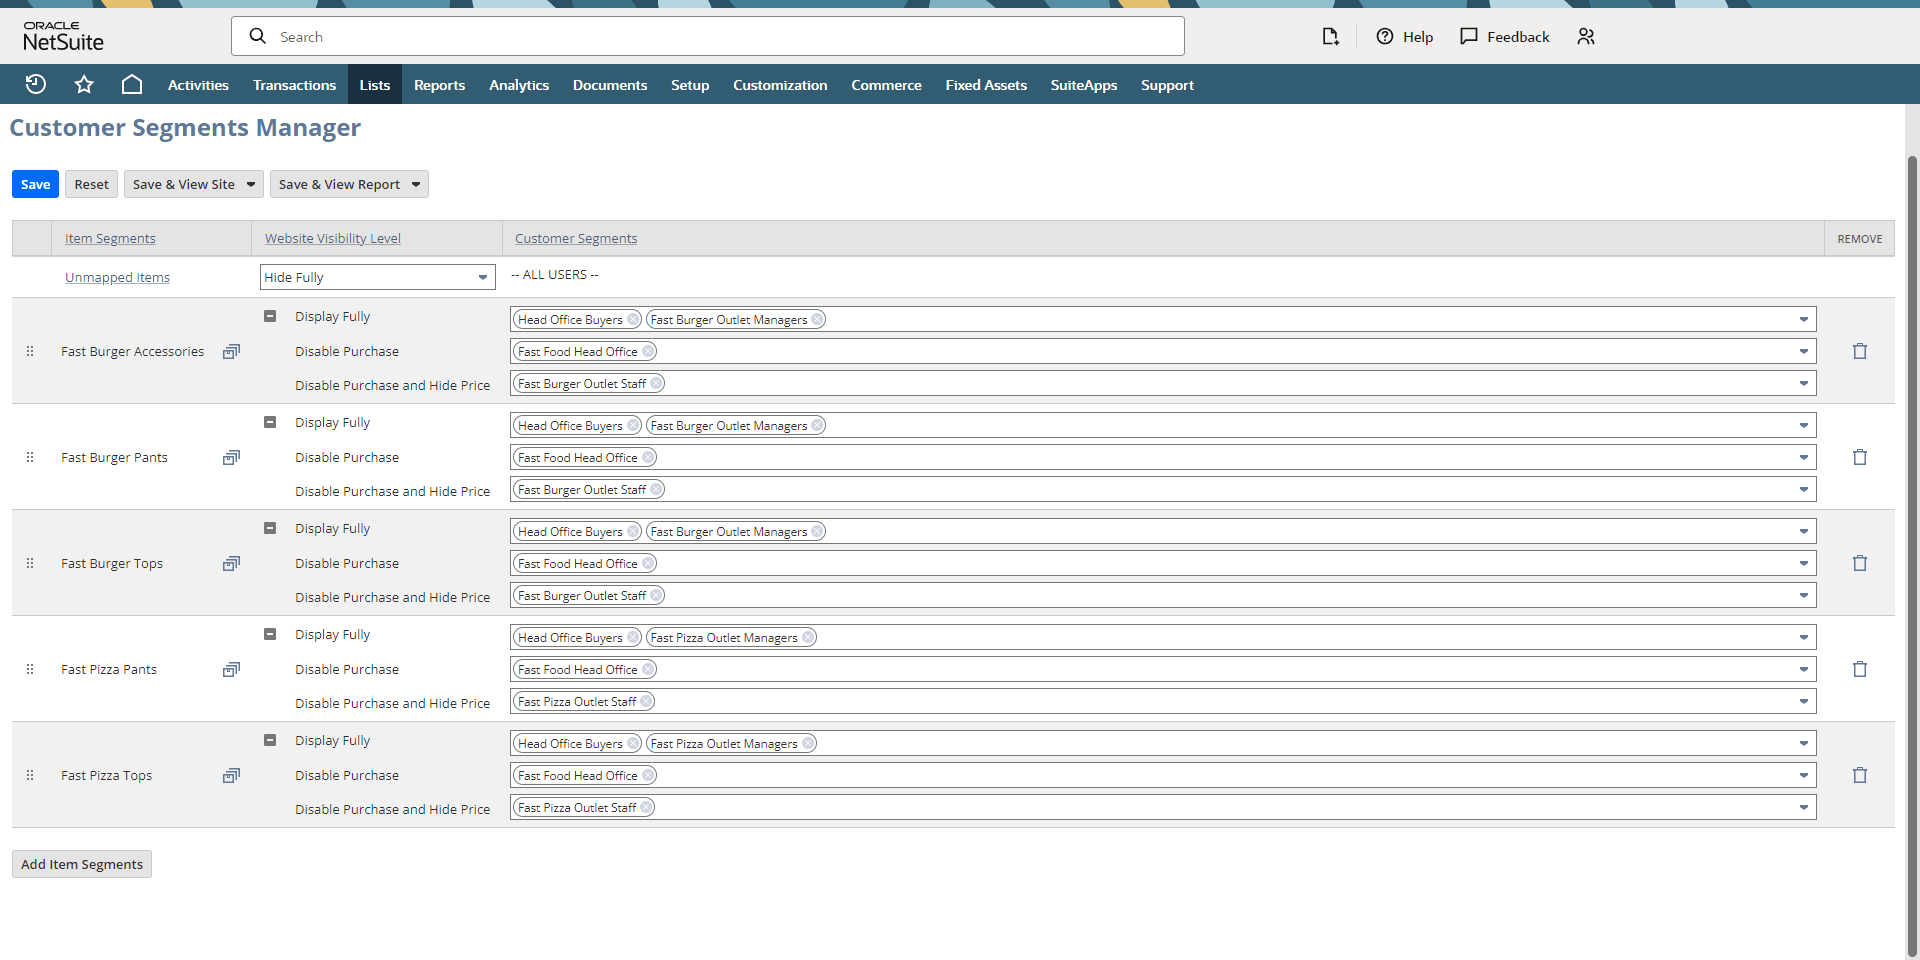Open Fast Pizza Pants in new window

click(231, 669)
